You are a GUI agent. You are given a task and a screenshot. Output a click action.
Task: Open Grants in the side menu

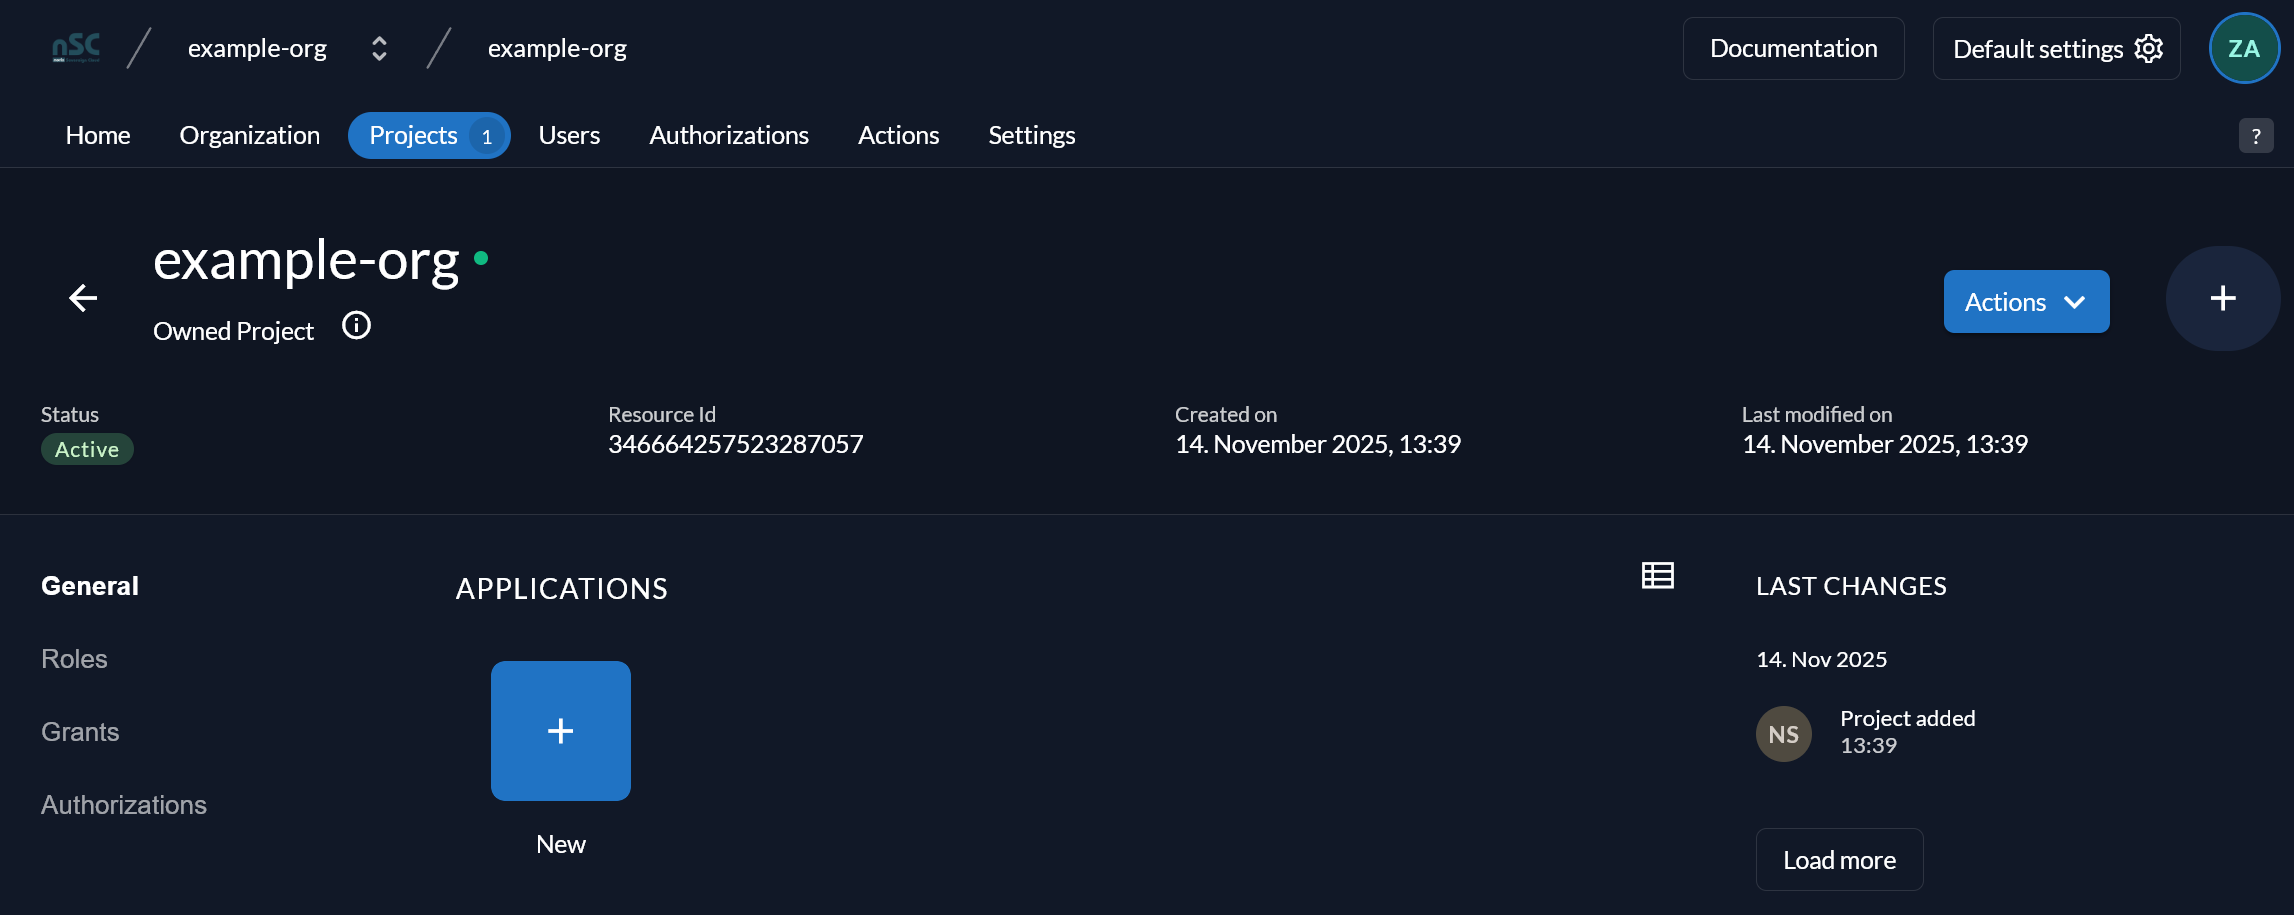(80, 732)
